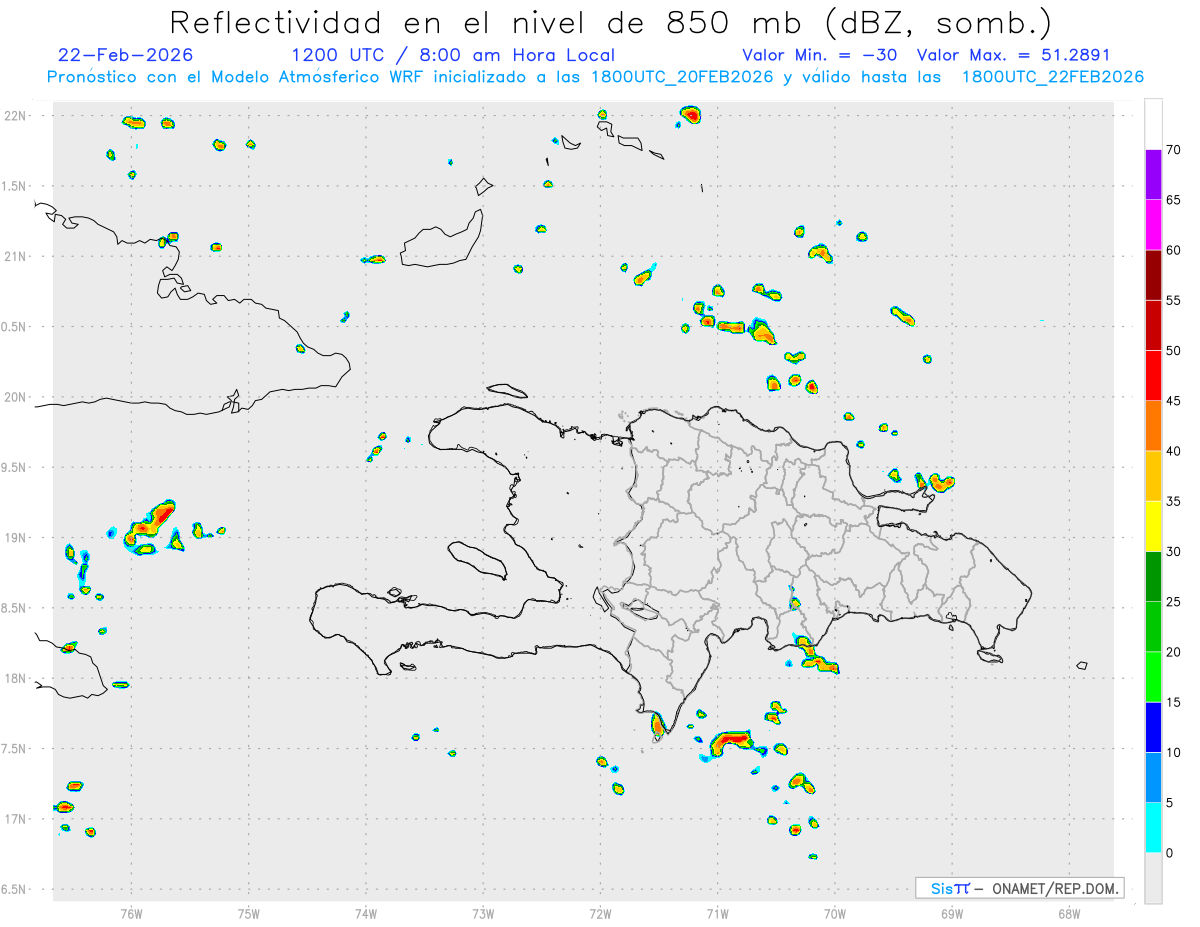
Task: Click the 68W longitude axis label
Action: tap(1069, 913)
